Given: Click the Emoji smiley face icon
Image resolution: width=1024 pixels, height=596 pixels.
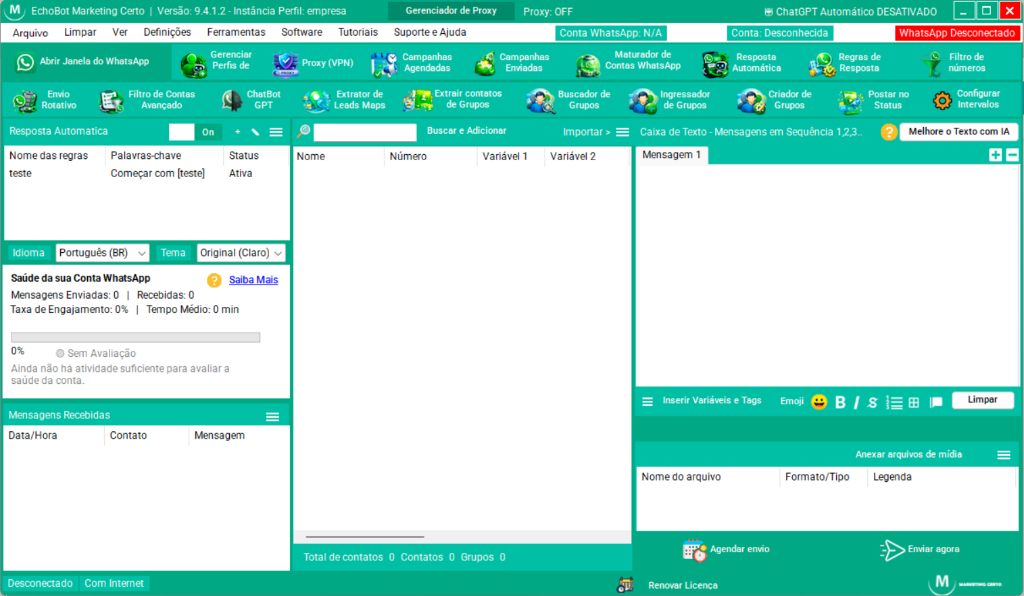Looking at the screenshot, I should coord(819,401).
